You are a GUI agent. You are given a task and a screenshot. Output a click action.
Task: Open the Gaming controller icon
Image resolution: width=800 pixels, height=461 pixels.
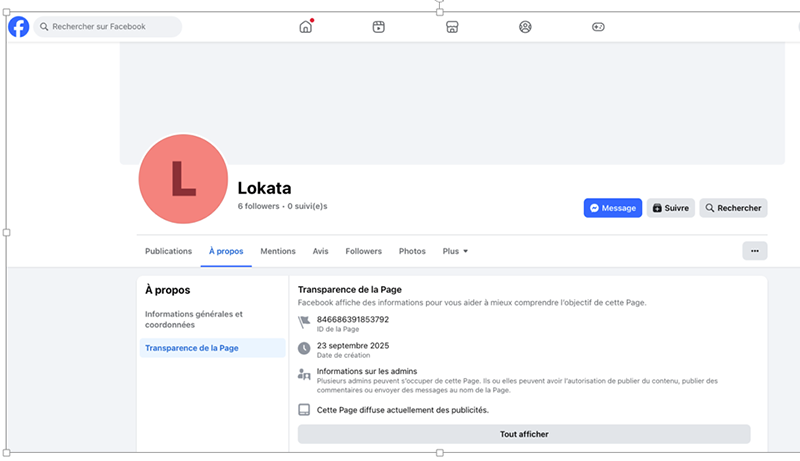click(x=598, y=27)
